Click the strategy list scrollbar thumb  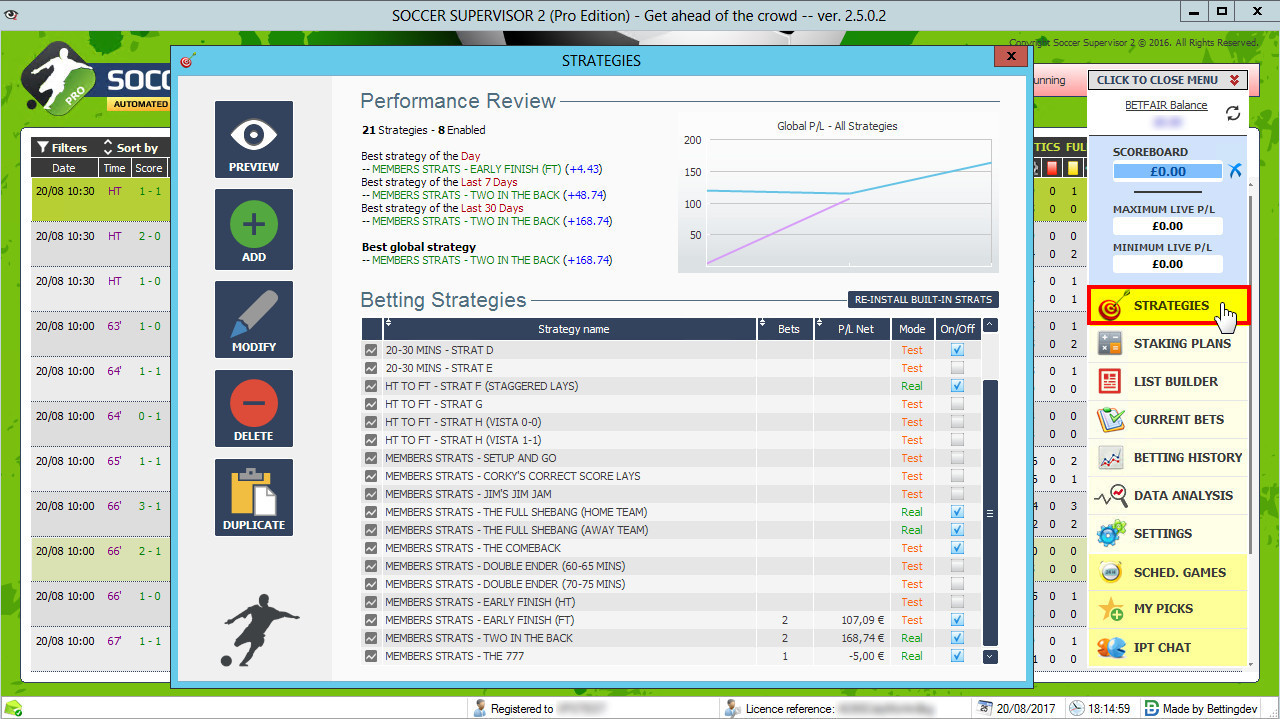[x=990, y=513]
